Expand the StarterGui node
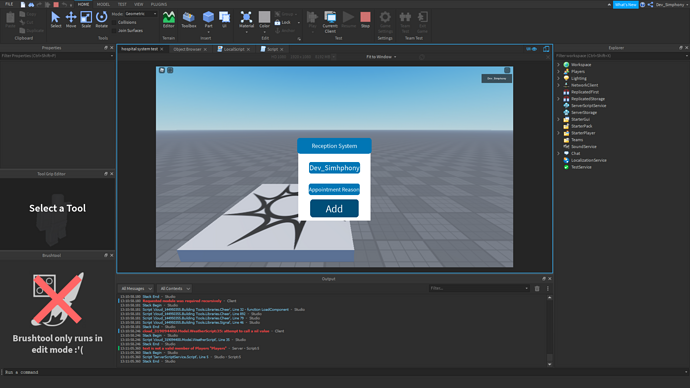 point(559,119)
